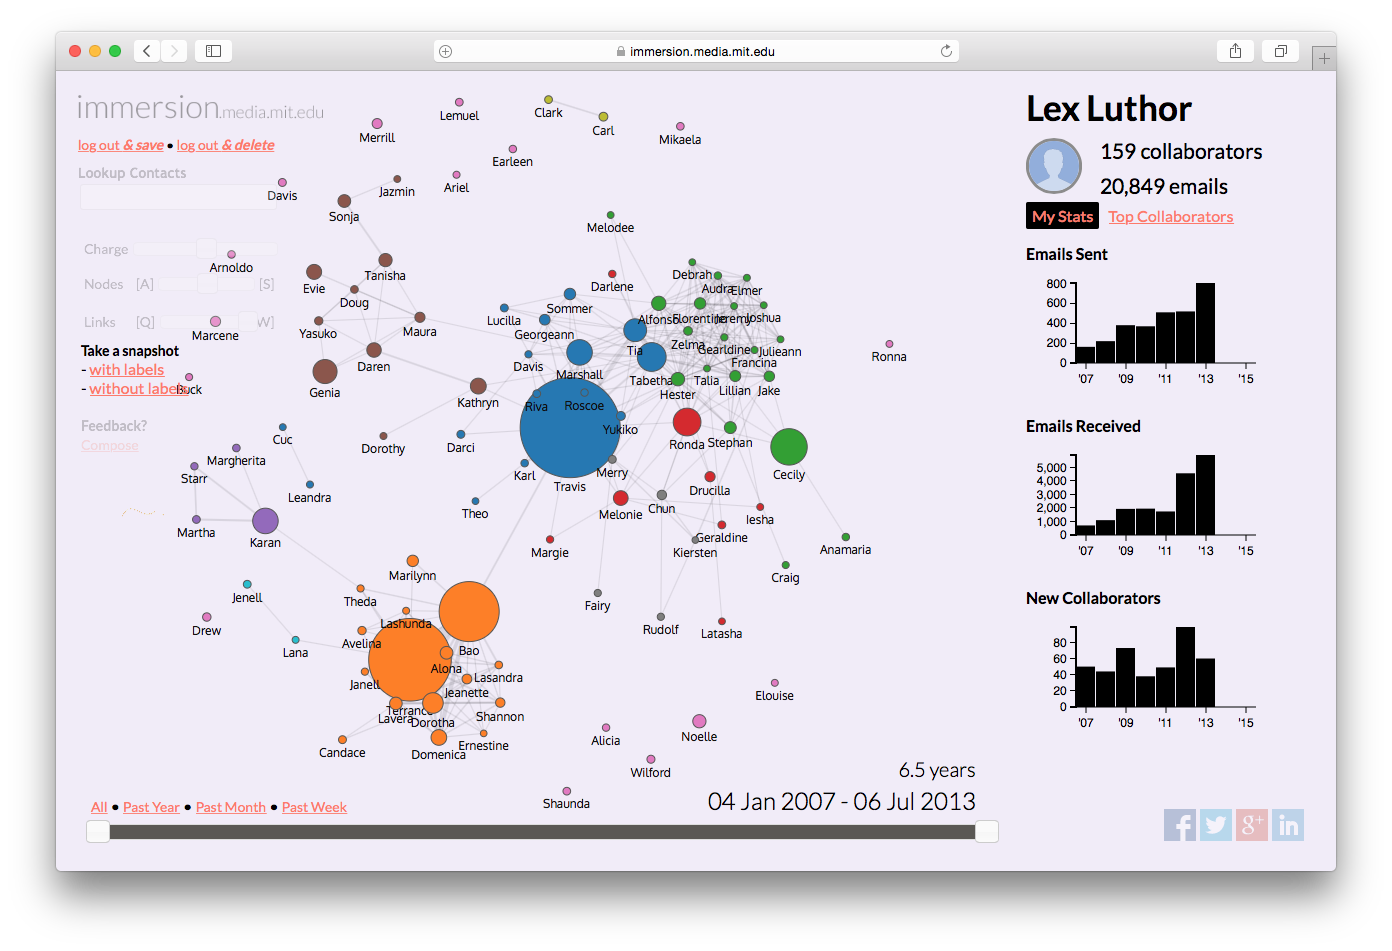Click the Lookup Contacts search field

(x=175, y=197)
